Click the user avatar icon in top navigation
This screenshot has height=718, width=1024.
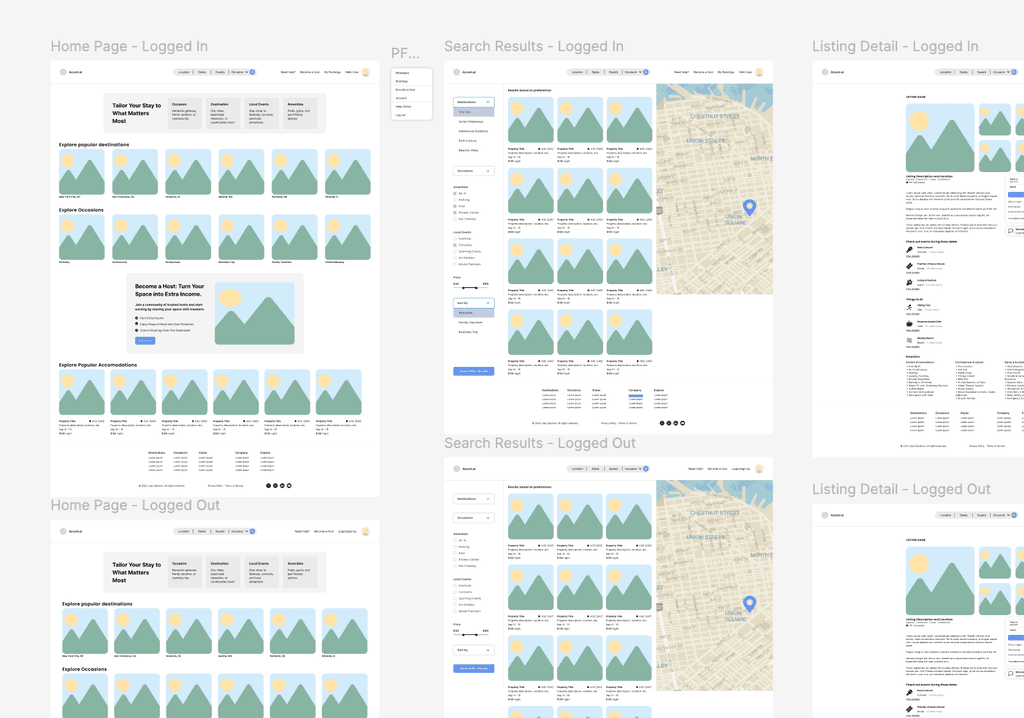759,72
